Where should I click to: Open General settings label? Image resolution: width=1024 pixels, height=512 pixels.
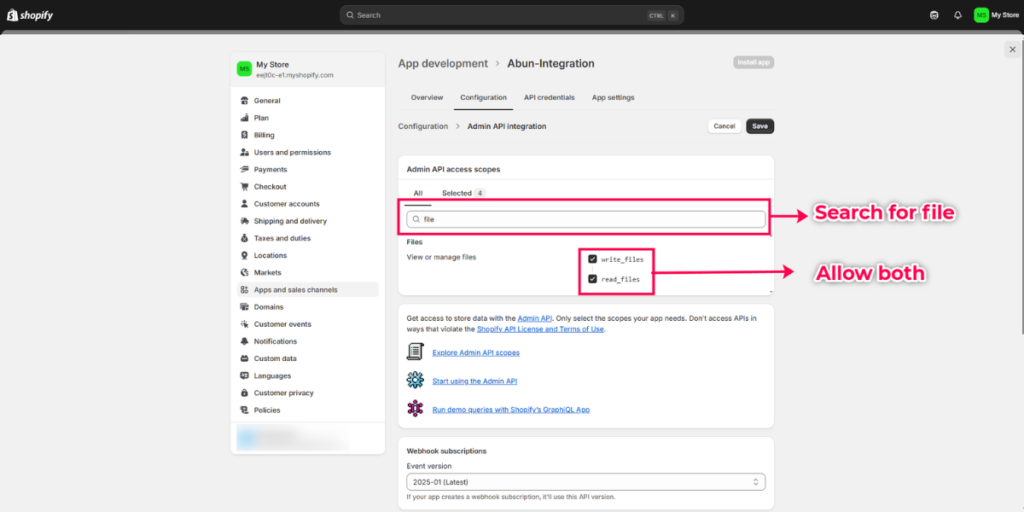(267, 101)
